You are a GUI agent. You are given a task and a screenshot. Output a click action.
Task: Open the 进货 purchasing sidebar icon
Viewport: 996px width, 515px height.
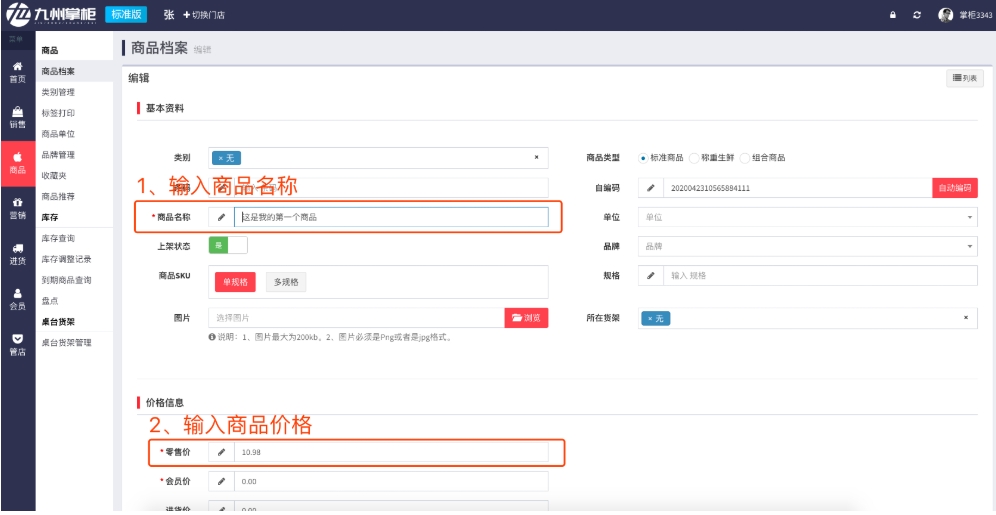click(x=18, y=254)
